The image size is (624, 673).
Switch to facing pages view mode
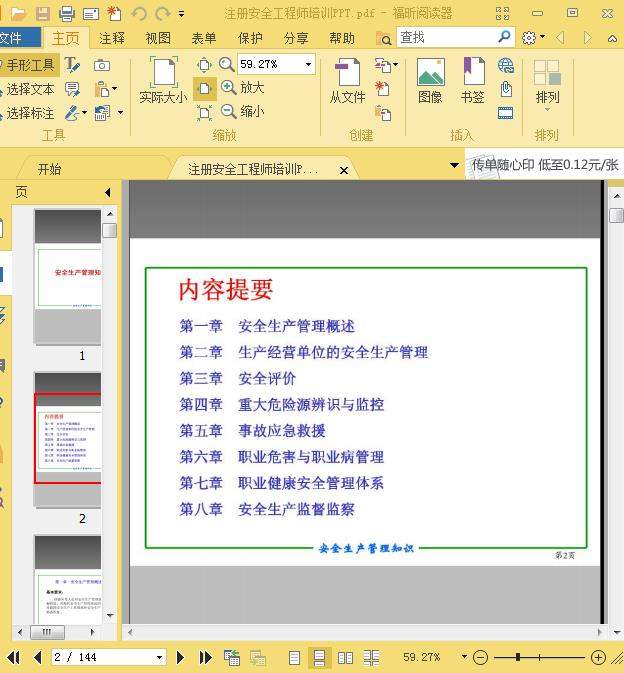tap(345, 658)
